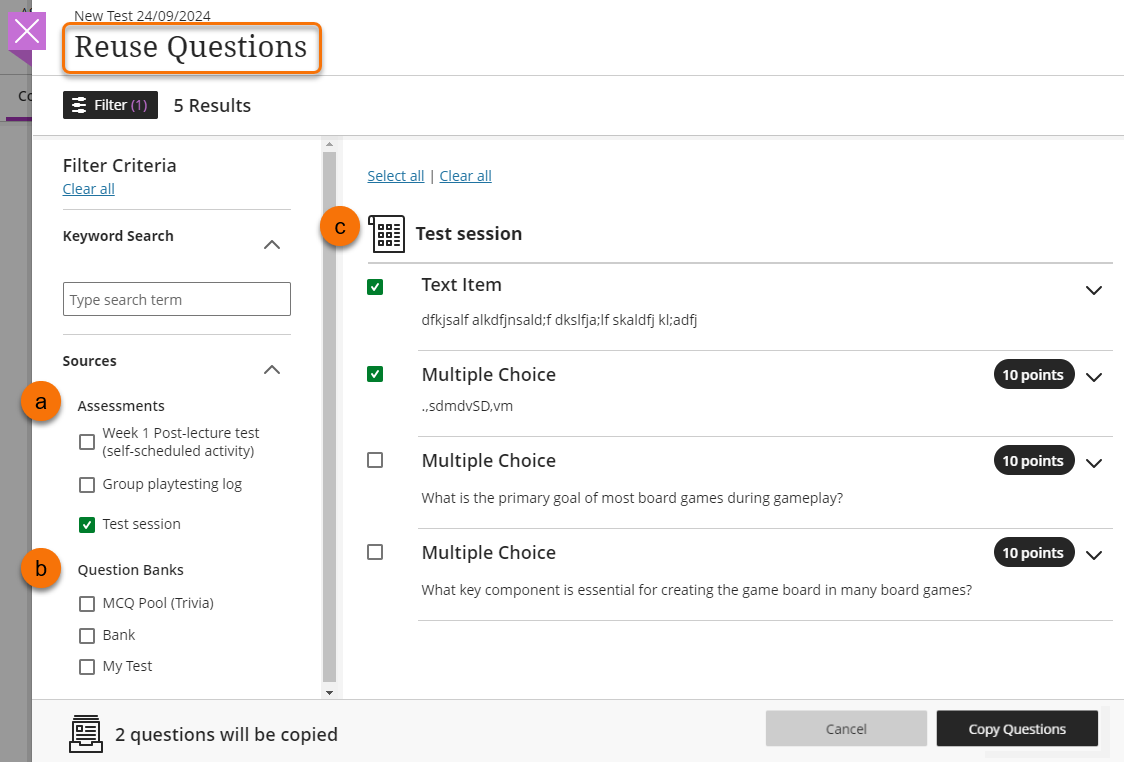Uncheck Test session source checkbox
The image size is (1124, 762).
click(87, 524)
